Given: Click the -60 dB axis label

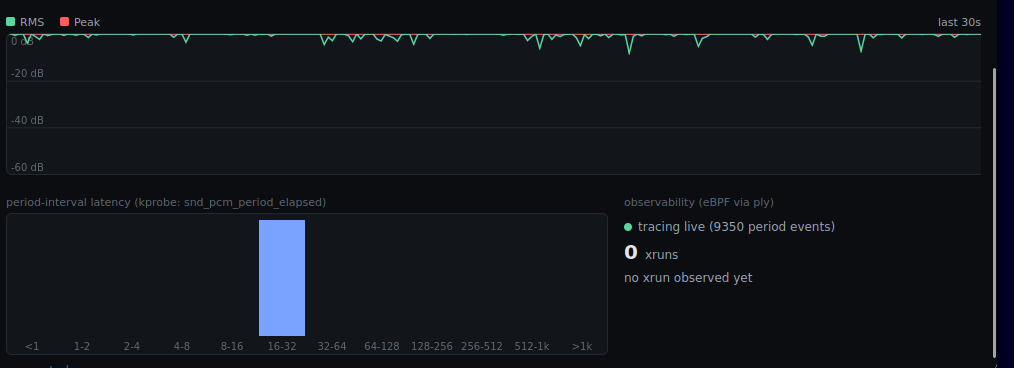Looking at the screenshot, I should coord(27,168).
